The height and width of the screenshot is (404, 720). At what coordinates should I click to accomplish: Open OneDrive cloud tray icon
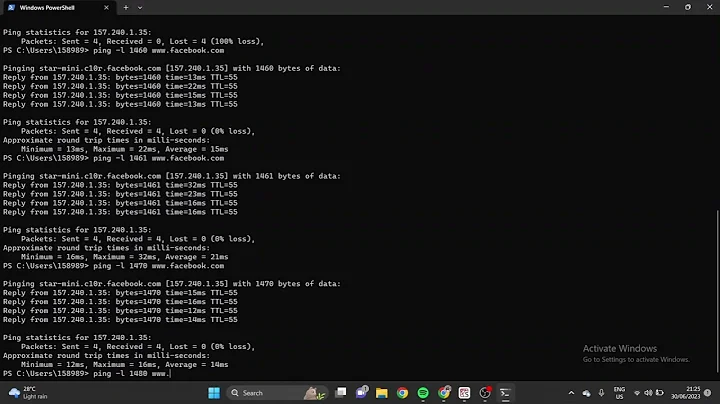(x=586, y=393)
